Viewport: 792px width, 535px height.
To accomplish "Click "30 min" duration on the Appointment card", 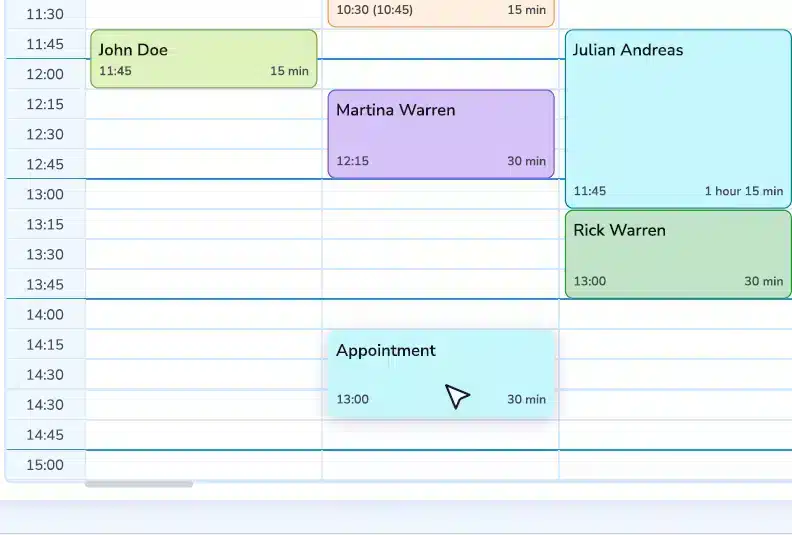I will [526, 400].
